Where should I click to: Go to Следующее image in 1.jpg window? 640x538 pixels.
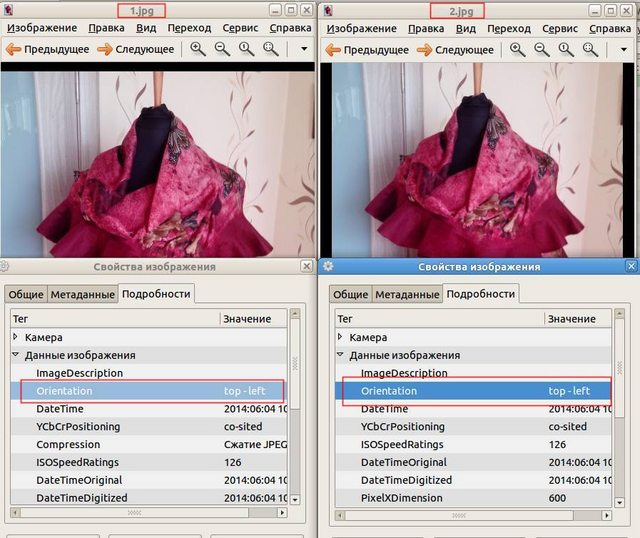click(x=136, y=49)
